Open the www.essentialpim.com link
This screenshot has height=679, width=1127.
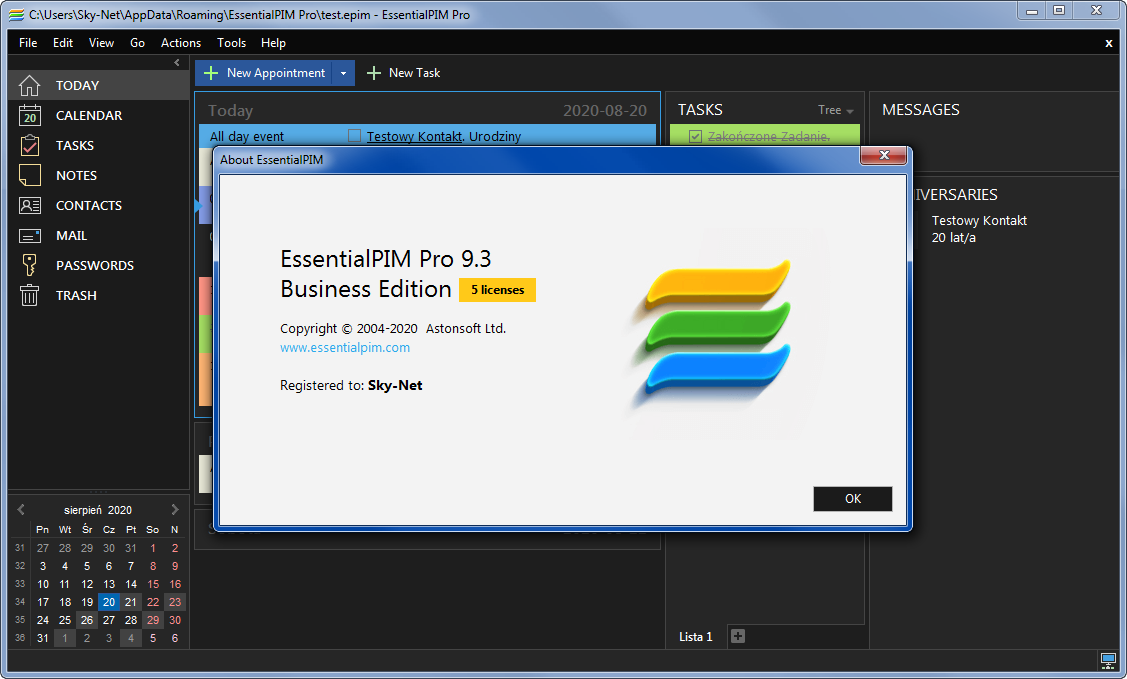(345, 348)
